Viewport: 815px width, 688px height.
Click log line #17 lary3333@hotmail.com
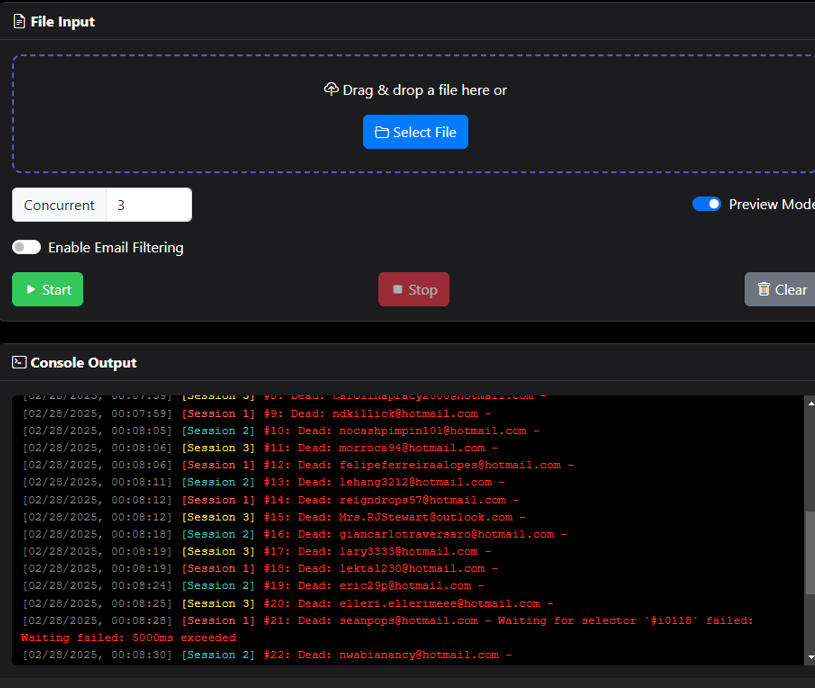[257, 551]
